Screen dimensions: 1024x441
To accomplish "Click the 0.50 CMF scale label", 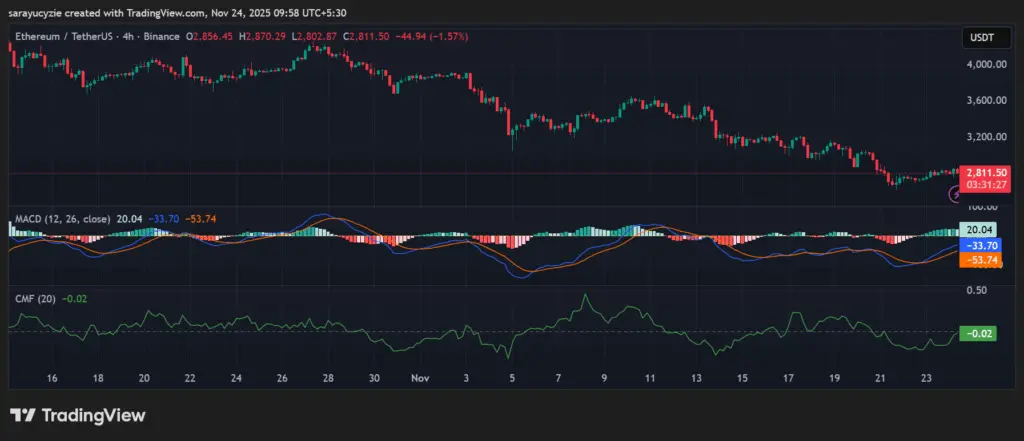I will coord(976,290).
